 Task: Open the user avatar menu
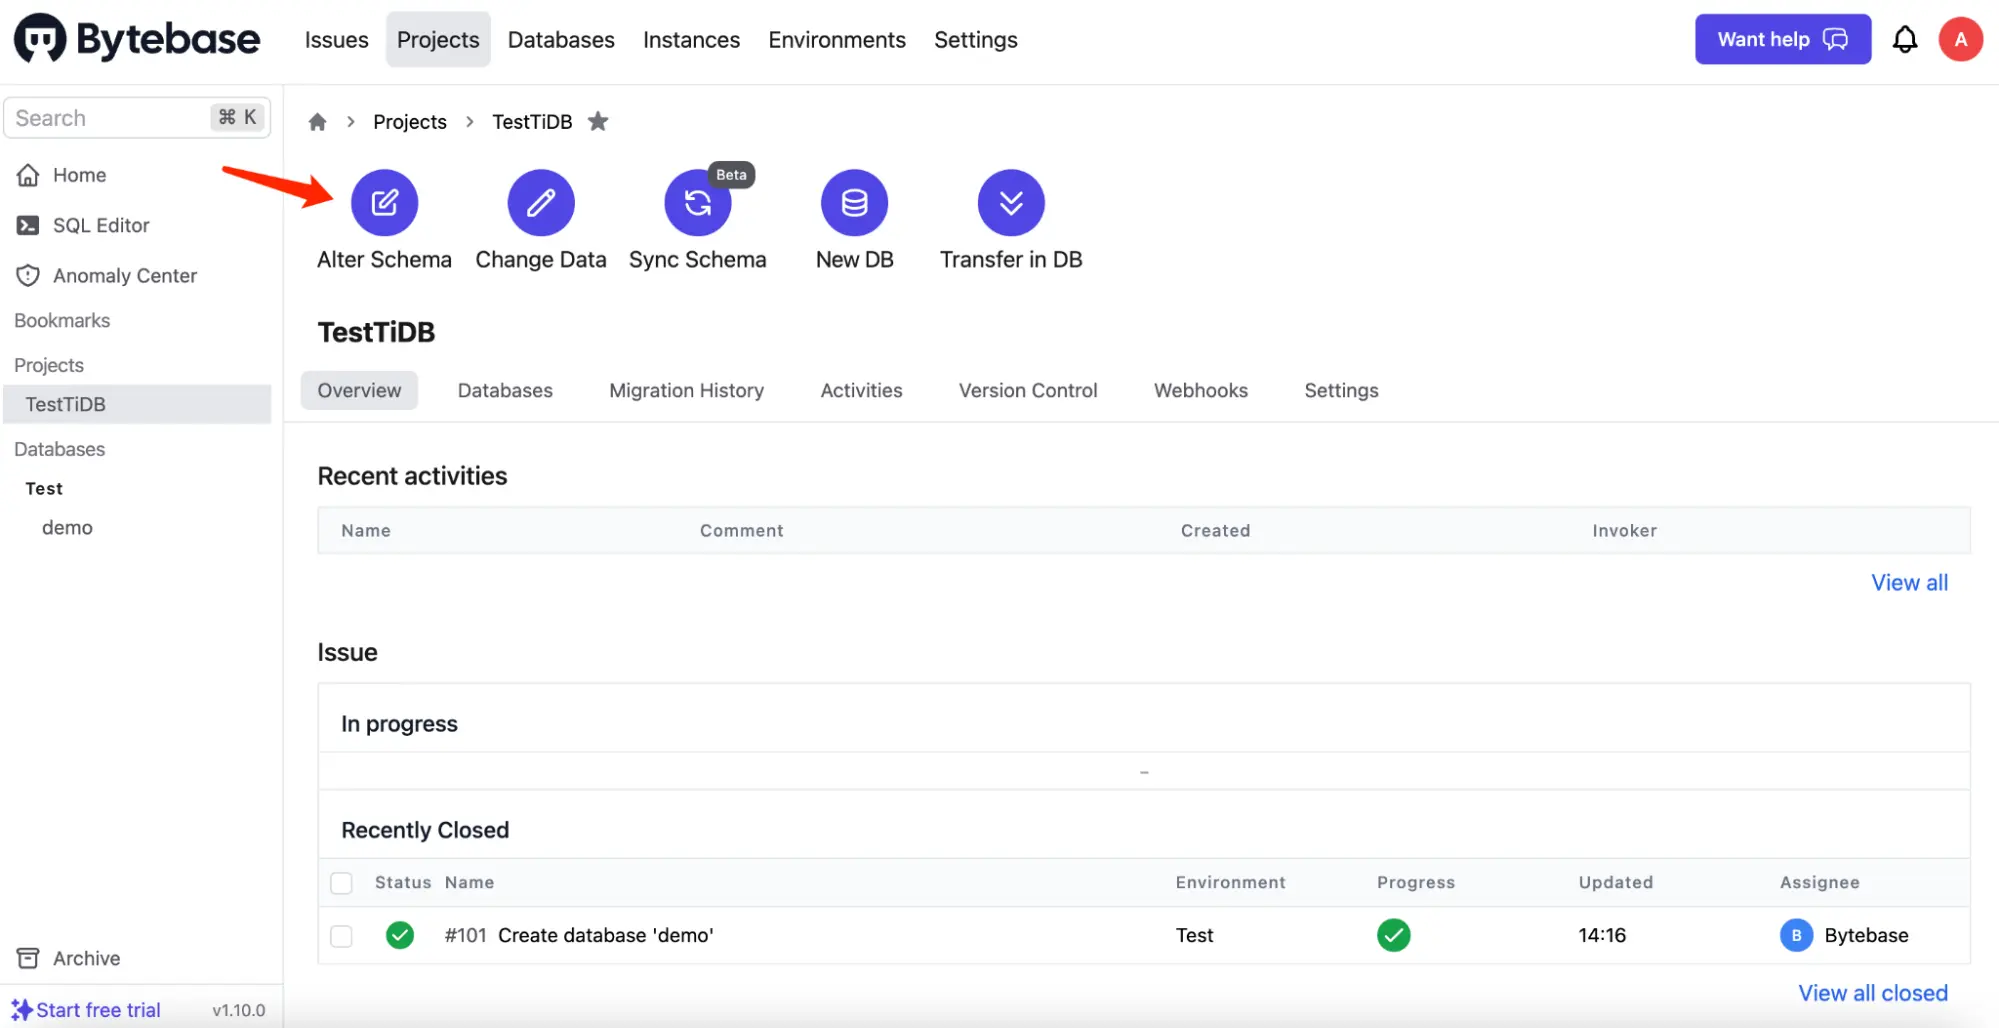[1961, 40]
